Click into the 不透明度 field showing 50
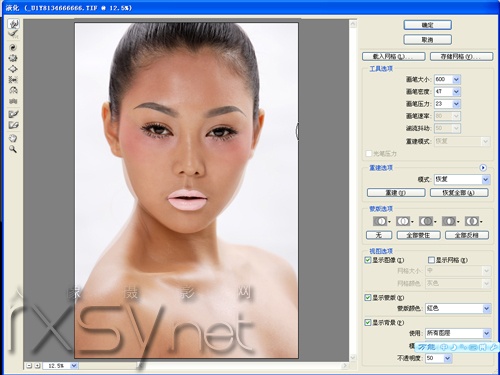The image size is (500, 375). pos(435,358)
